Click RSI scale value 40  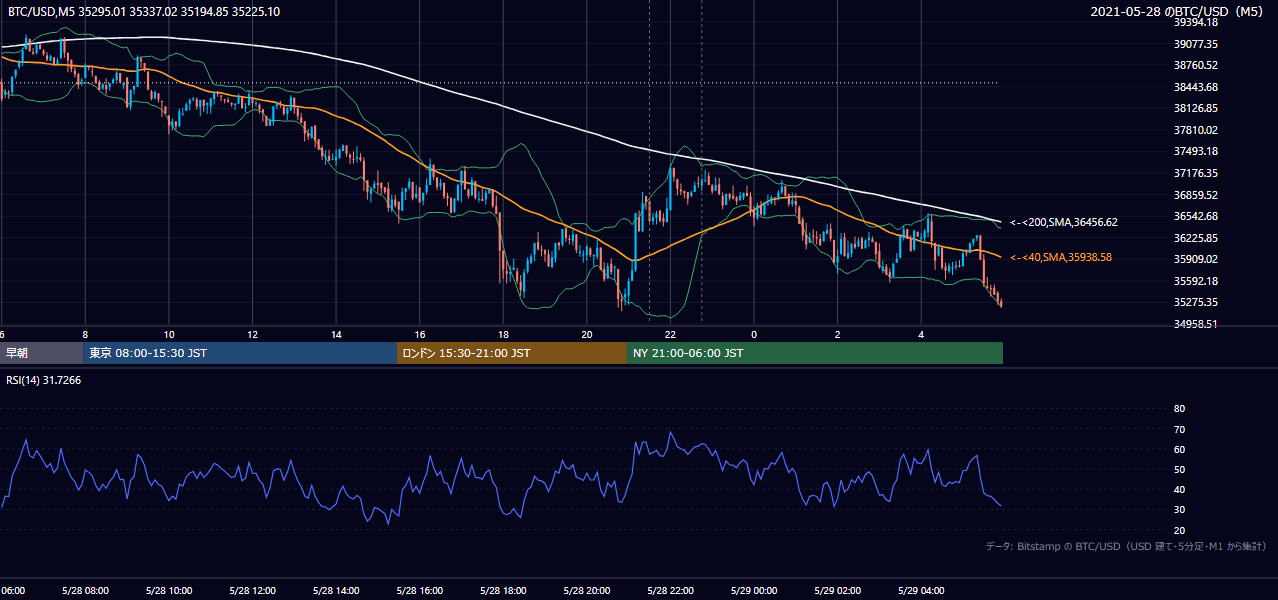click(1179, 489)
